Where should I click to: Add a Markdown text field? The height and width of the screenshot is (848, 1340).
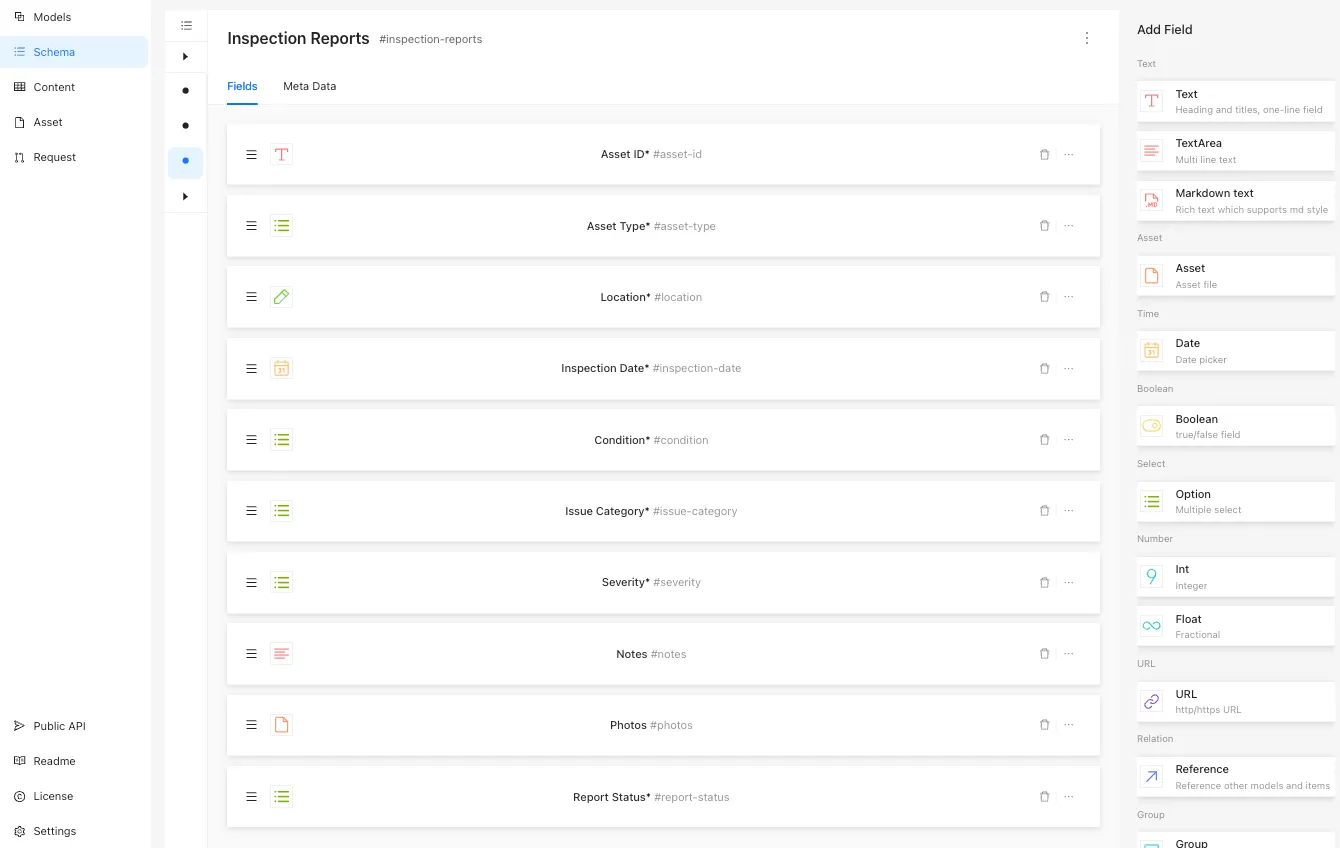(x=1236, y=201)
